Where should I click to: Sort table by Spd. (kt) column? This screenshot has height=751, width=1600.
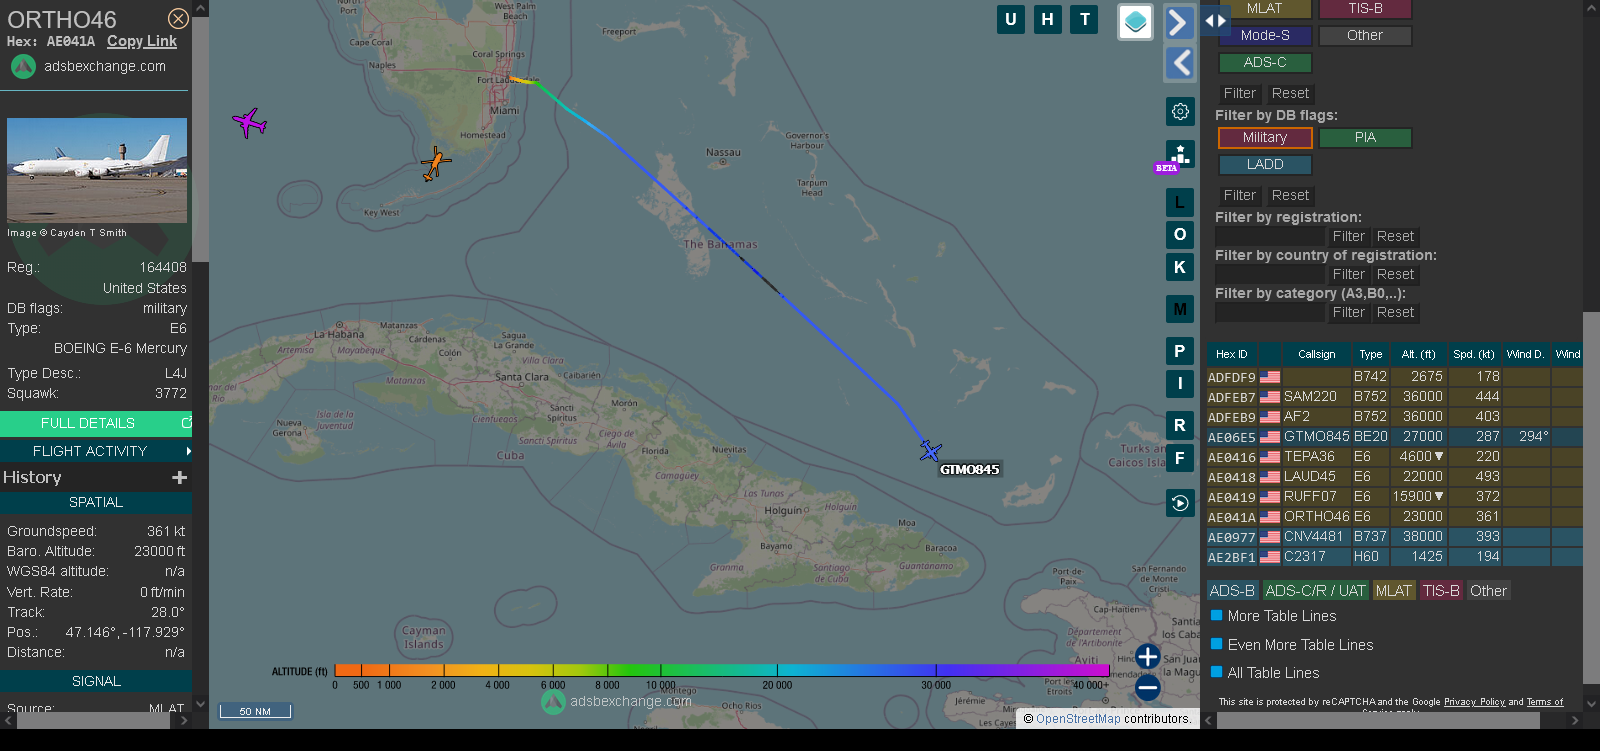click(1473, 354)
